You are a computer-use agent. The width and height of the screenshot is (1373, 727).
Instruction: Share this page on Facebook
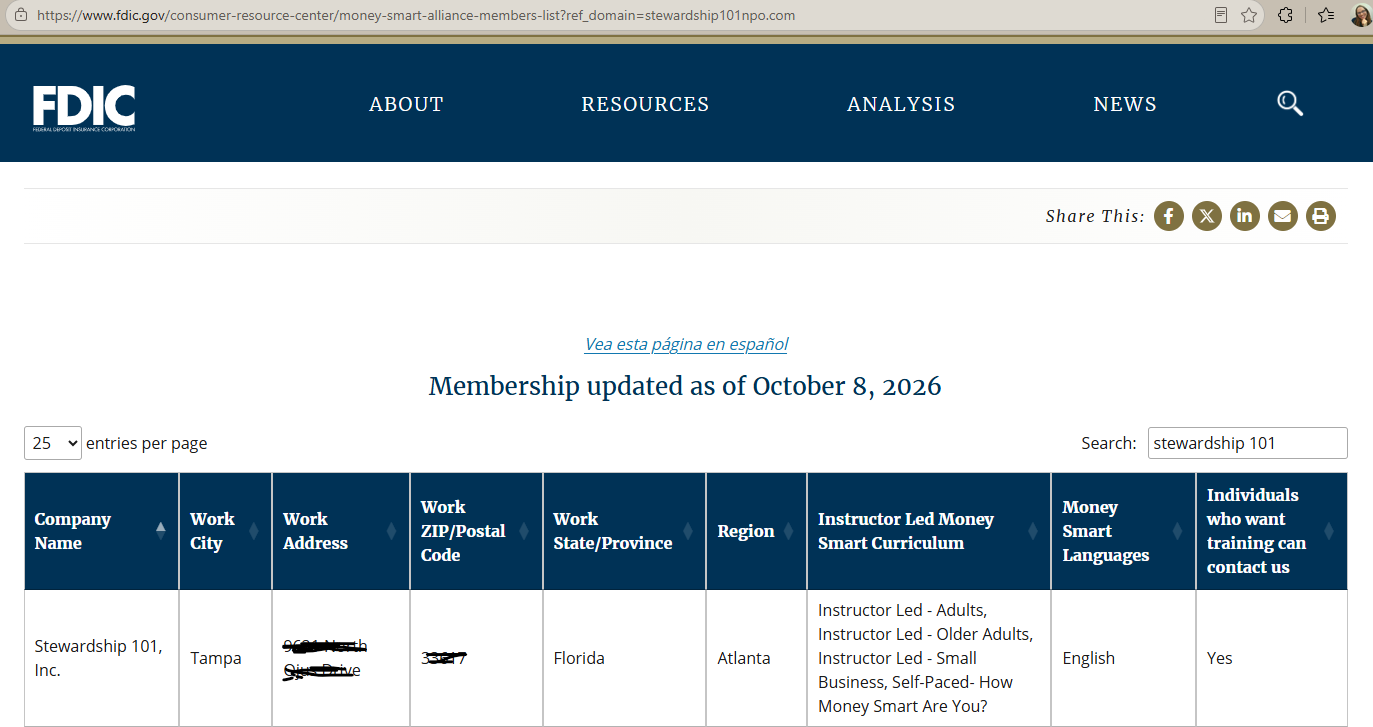pyautogui.click(x=1169, y=216)
